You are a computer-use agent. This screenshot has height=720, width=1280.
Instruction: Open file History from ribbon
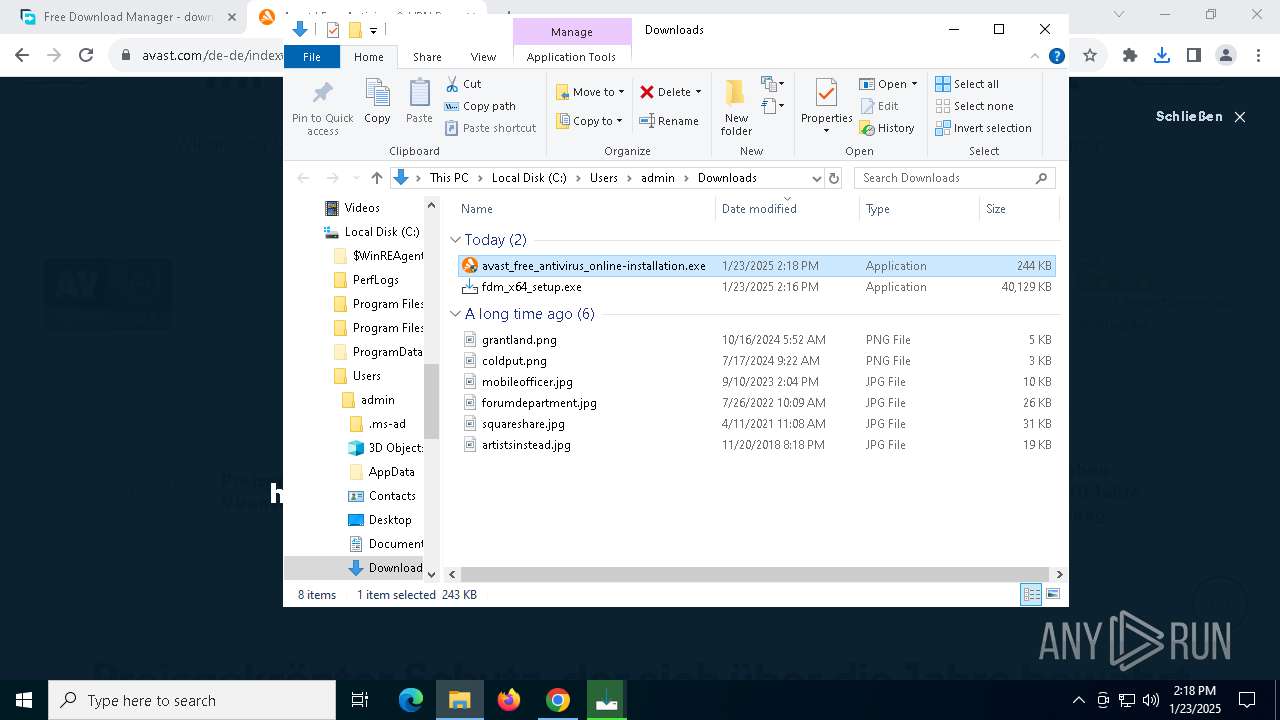887,128
